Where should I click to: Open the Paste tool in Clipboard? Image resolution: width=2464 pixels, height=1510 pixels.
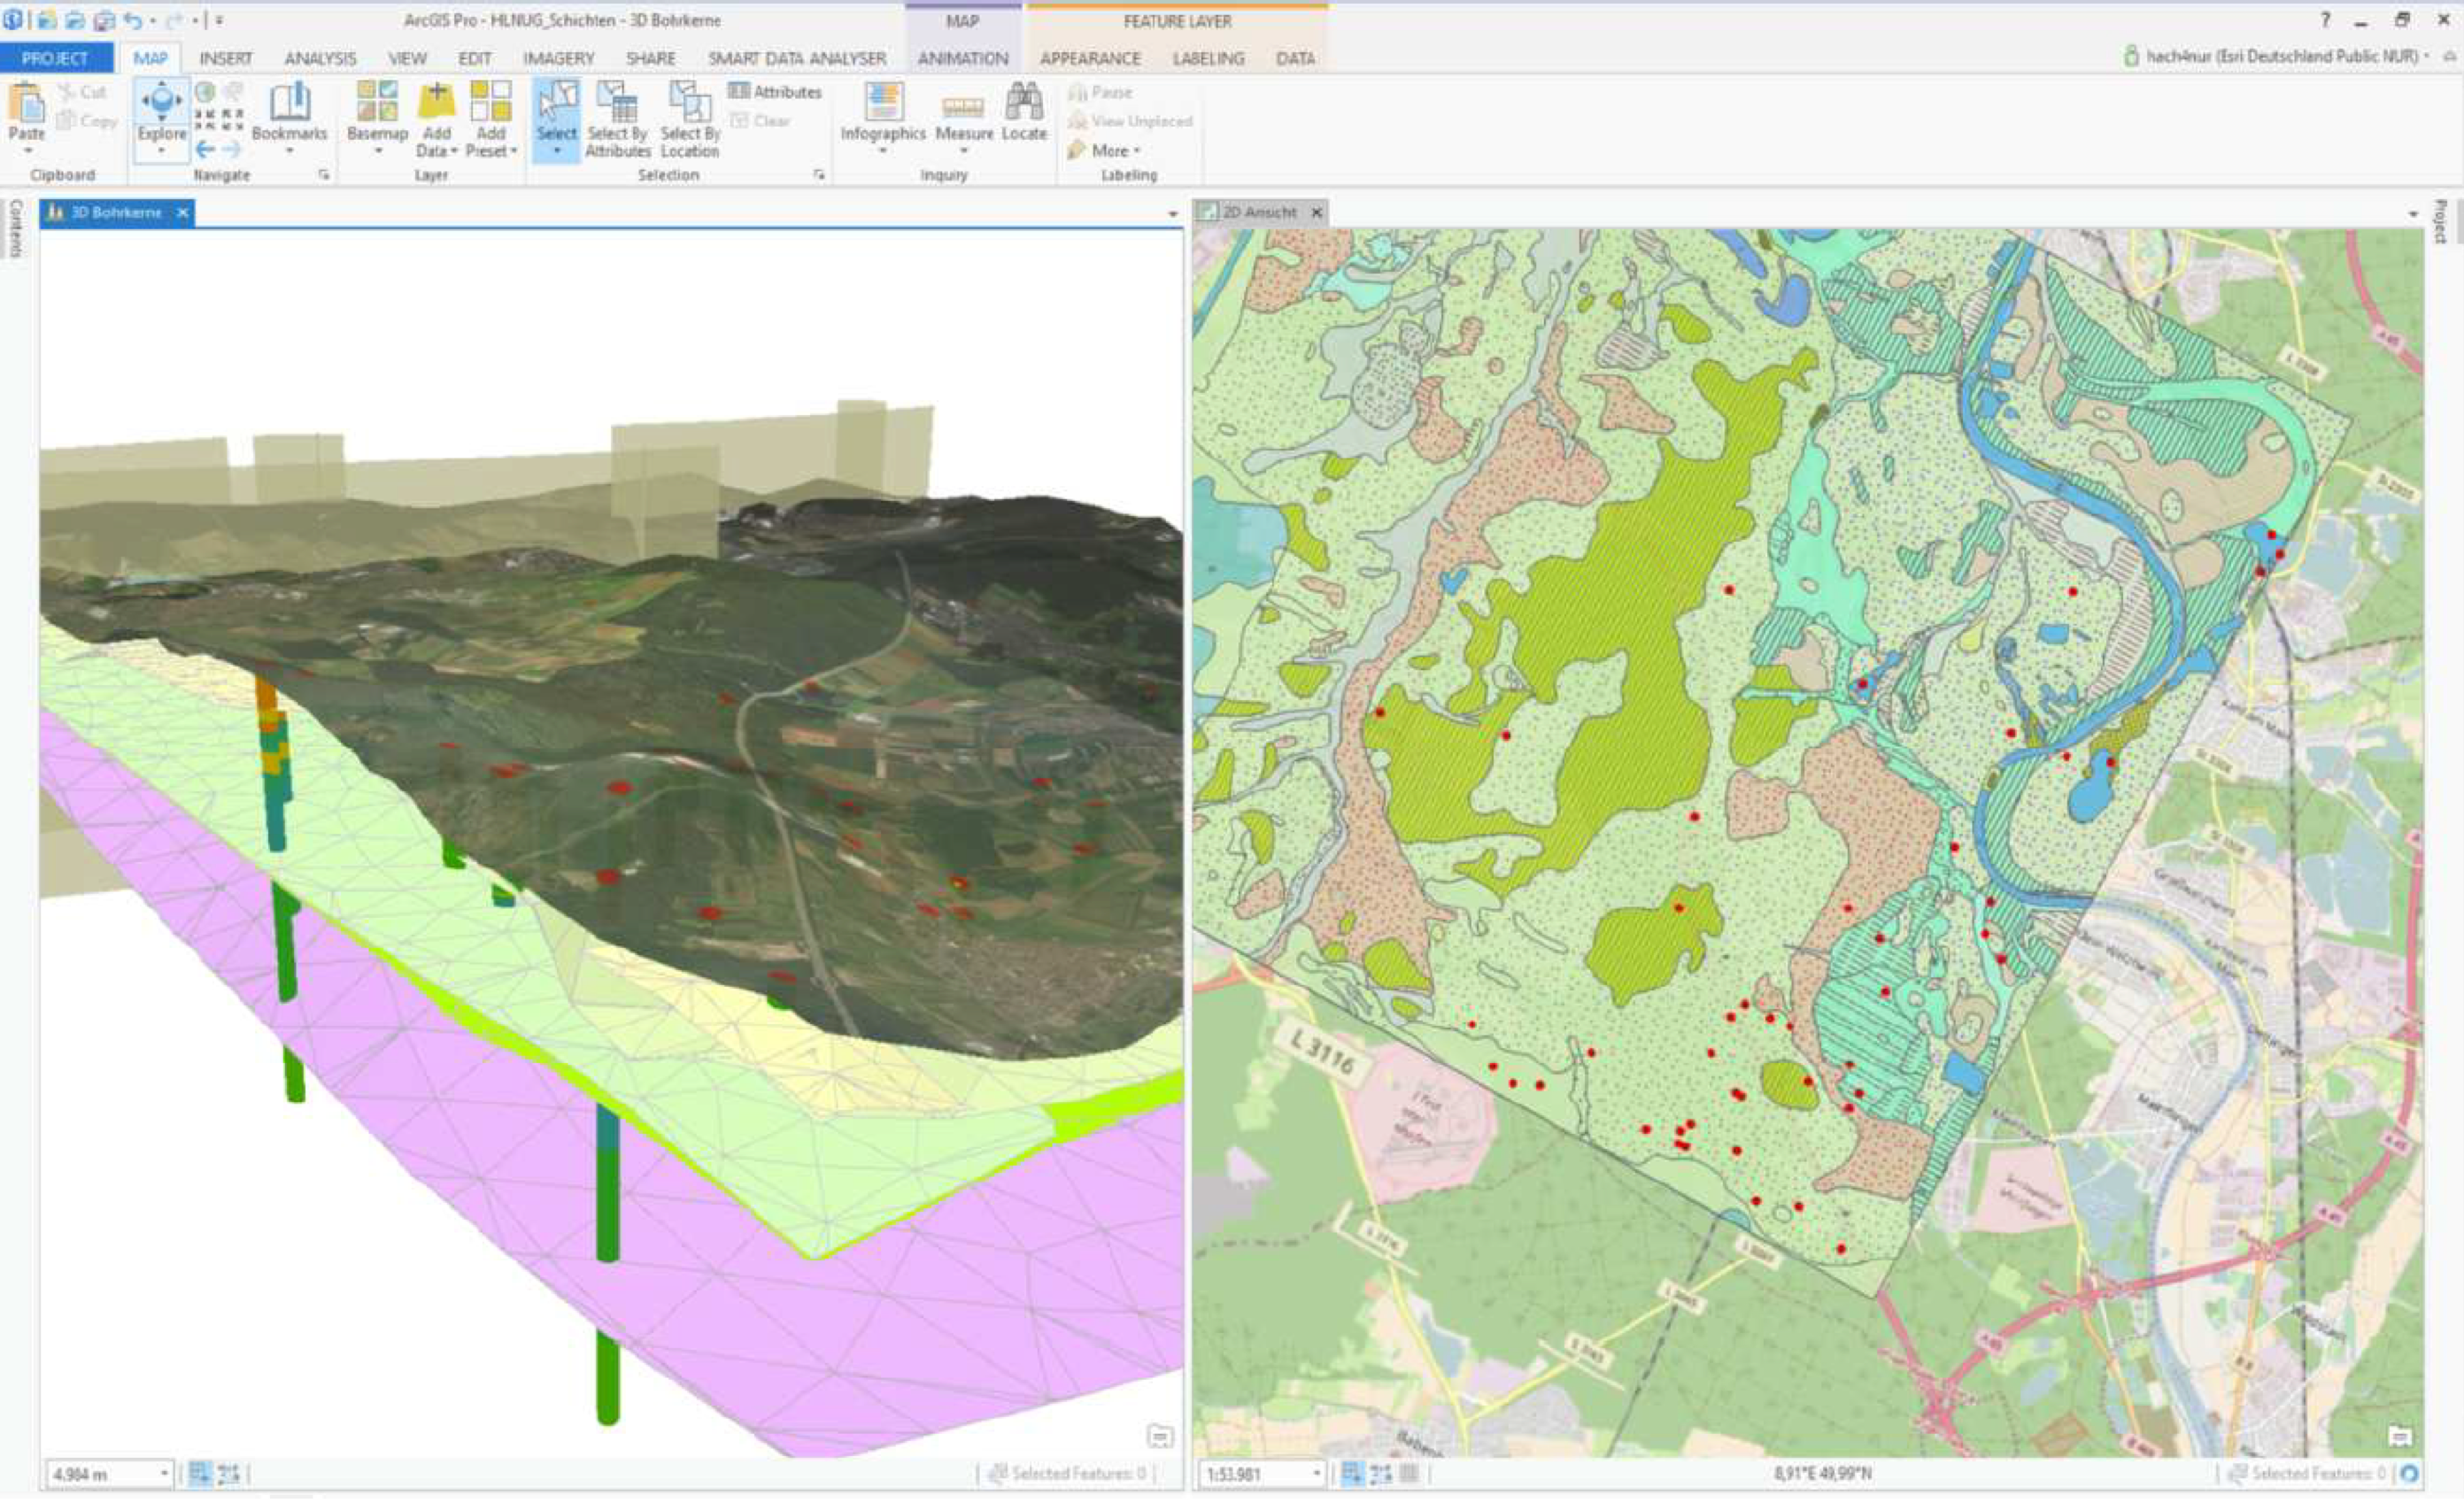click(x=26, y=115)
